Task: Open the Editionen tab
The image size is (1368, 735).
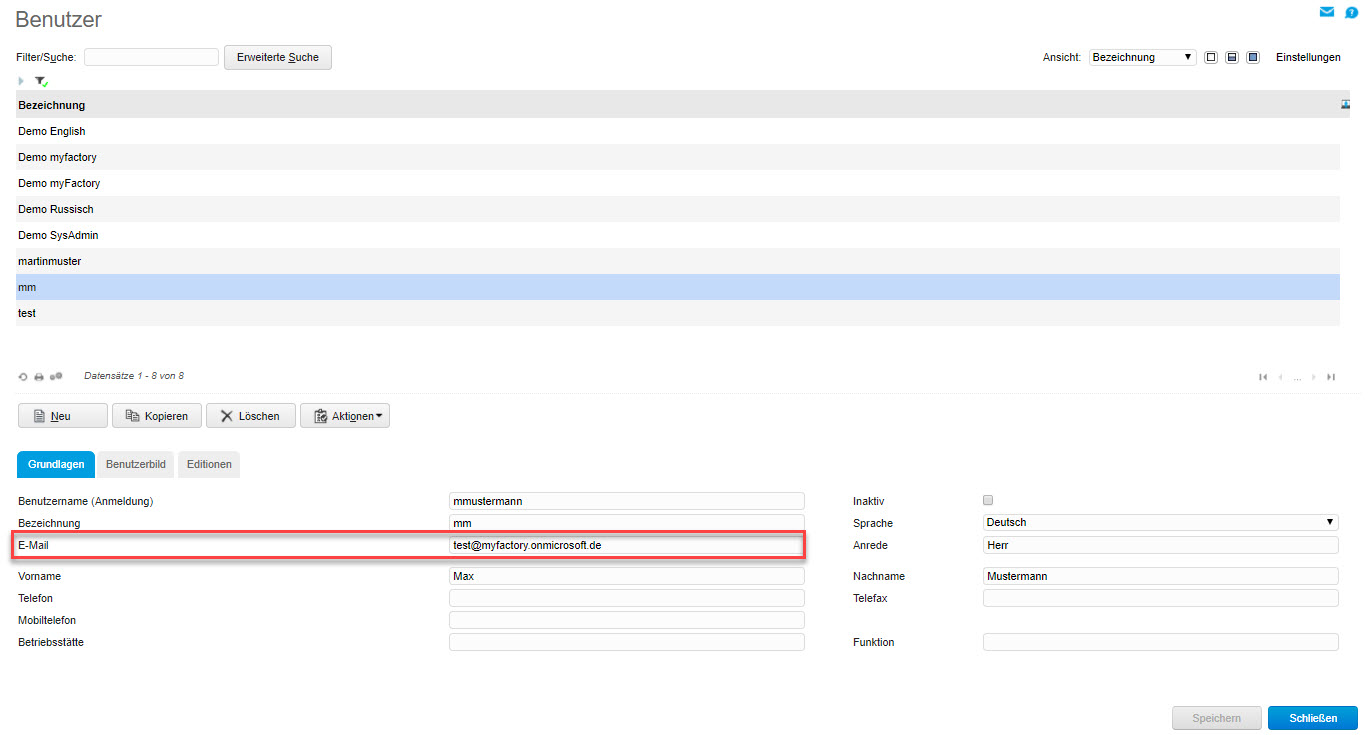Action: 209,465
